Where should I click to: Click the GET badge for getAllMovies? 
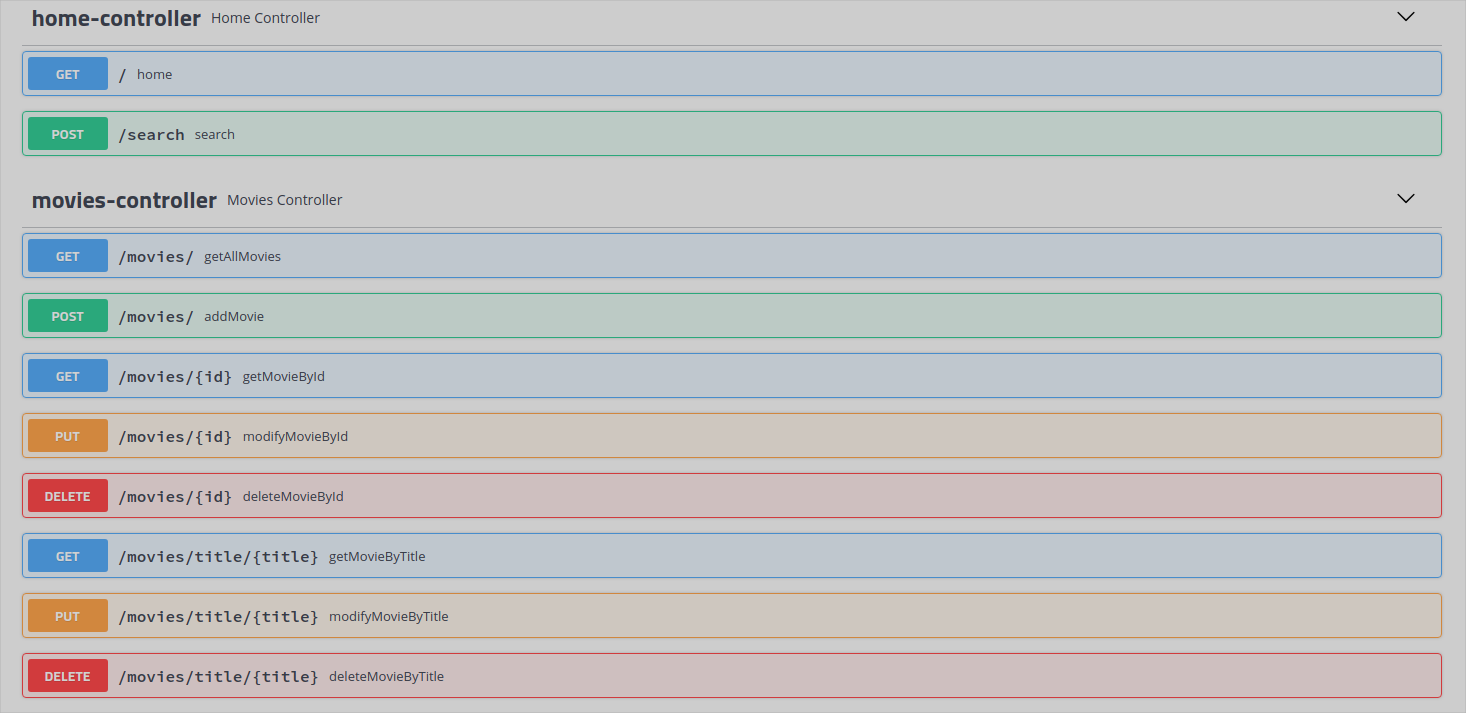tap(68, 256)
